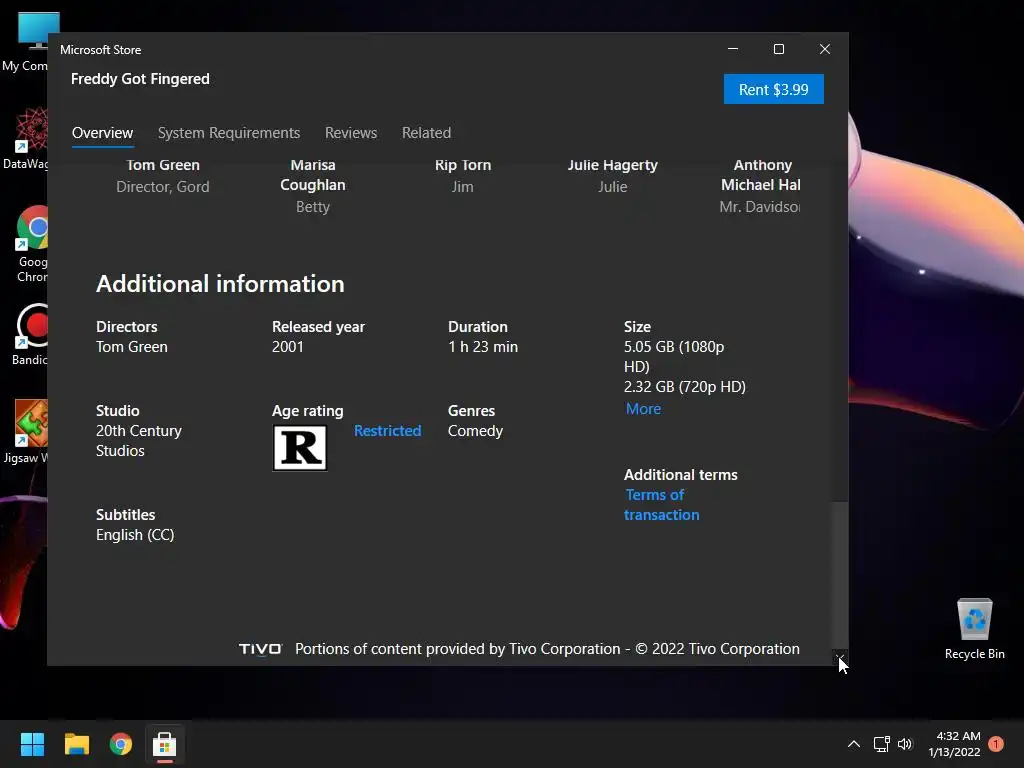The image size is (1024, 768).
Task: Select cast member Marisa Coughlan
Action: click(x=313, y=185)
